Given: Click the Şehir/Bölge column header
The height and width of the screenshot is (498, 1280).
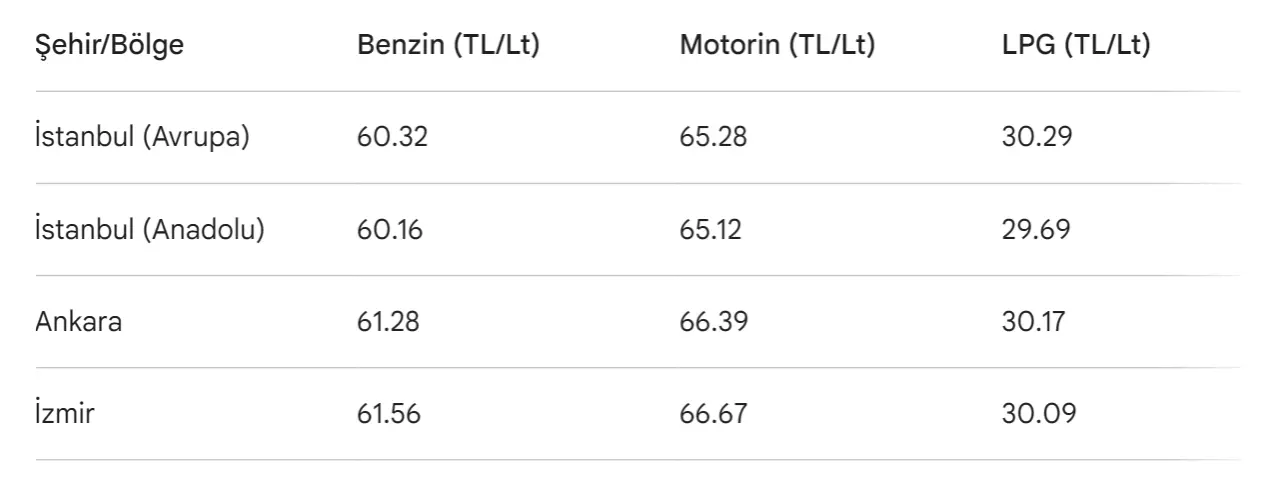Looking at the screenshot, I should (110, 45).
